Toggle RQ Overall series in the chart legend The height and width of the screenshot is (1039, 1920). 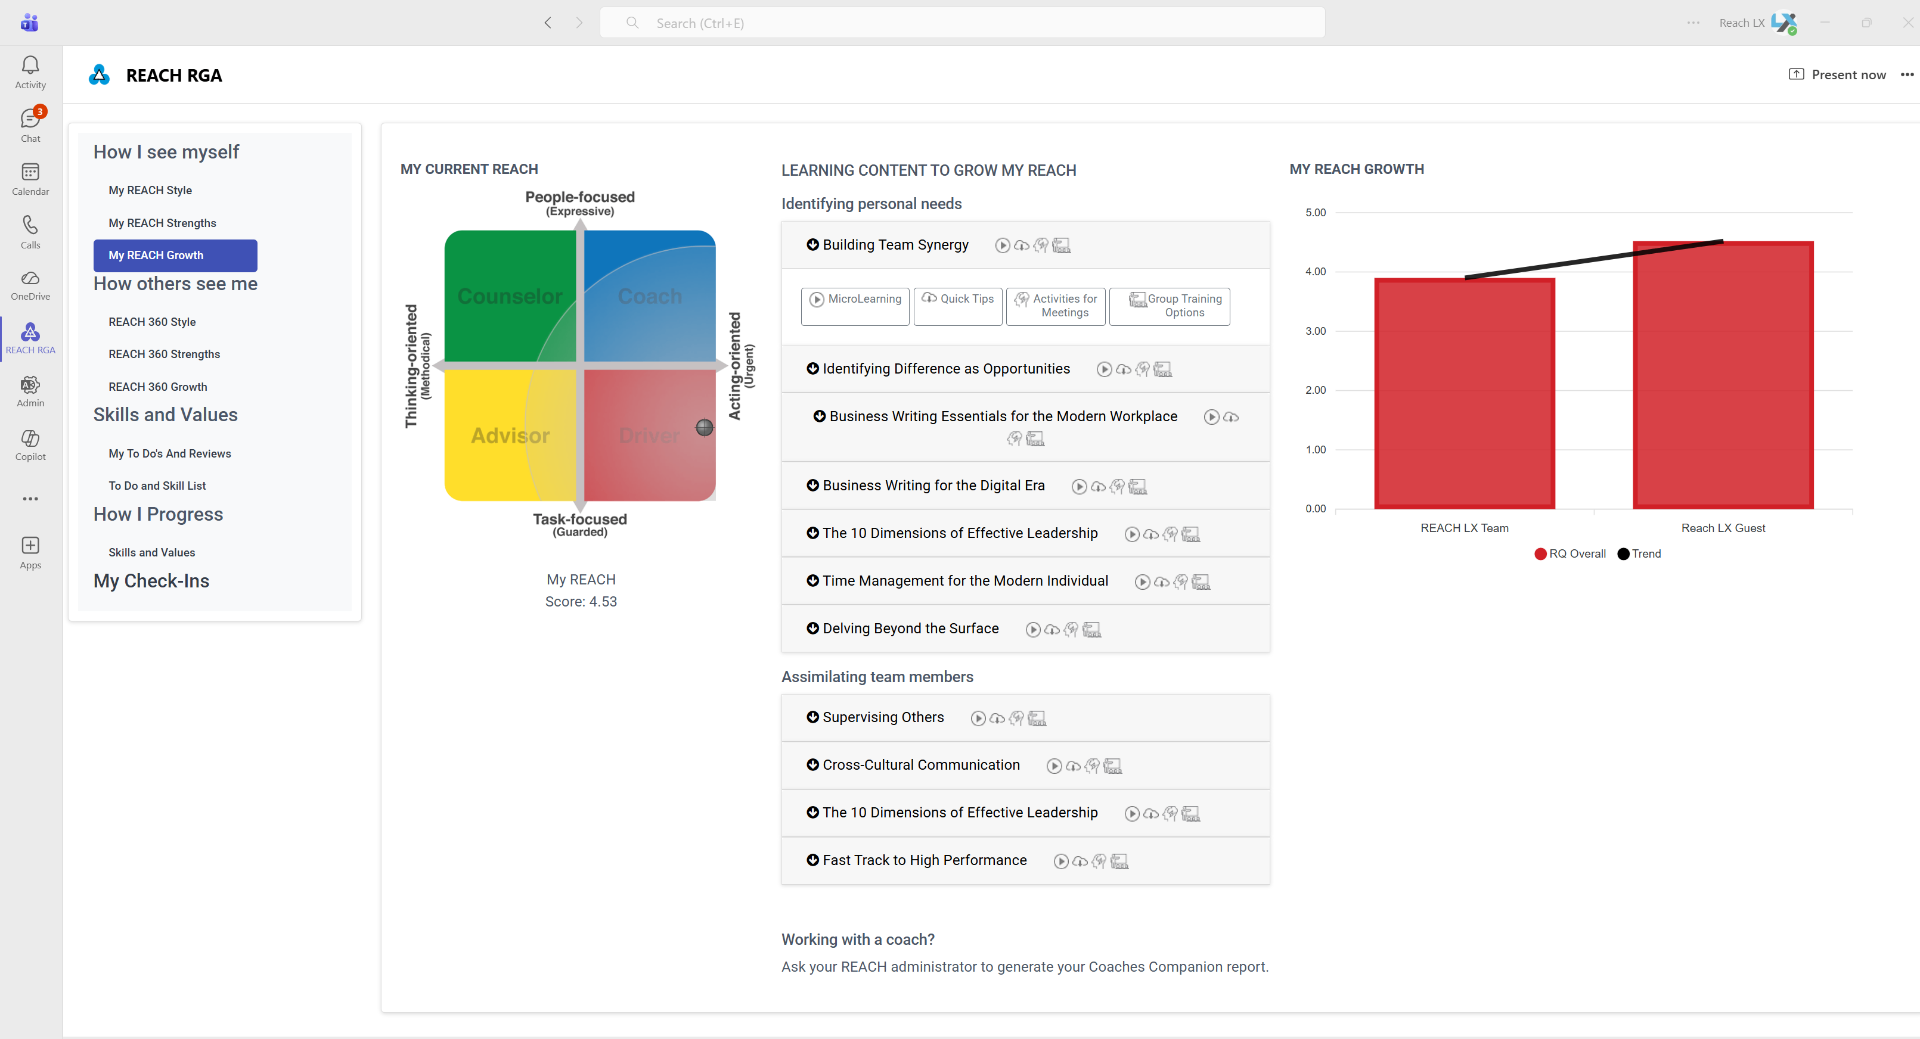[x=1568, y=554]
